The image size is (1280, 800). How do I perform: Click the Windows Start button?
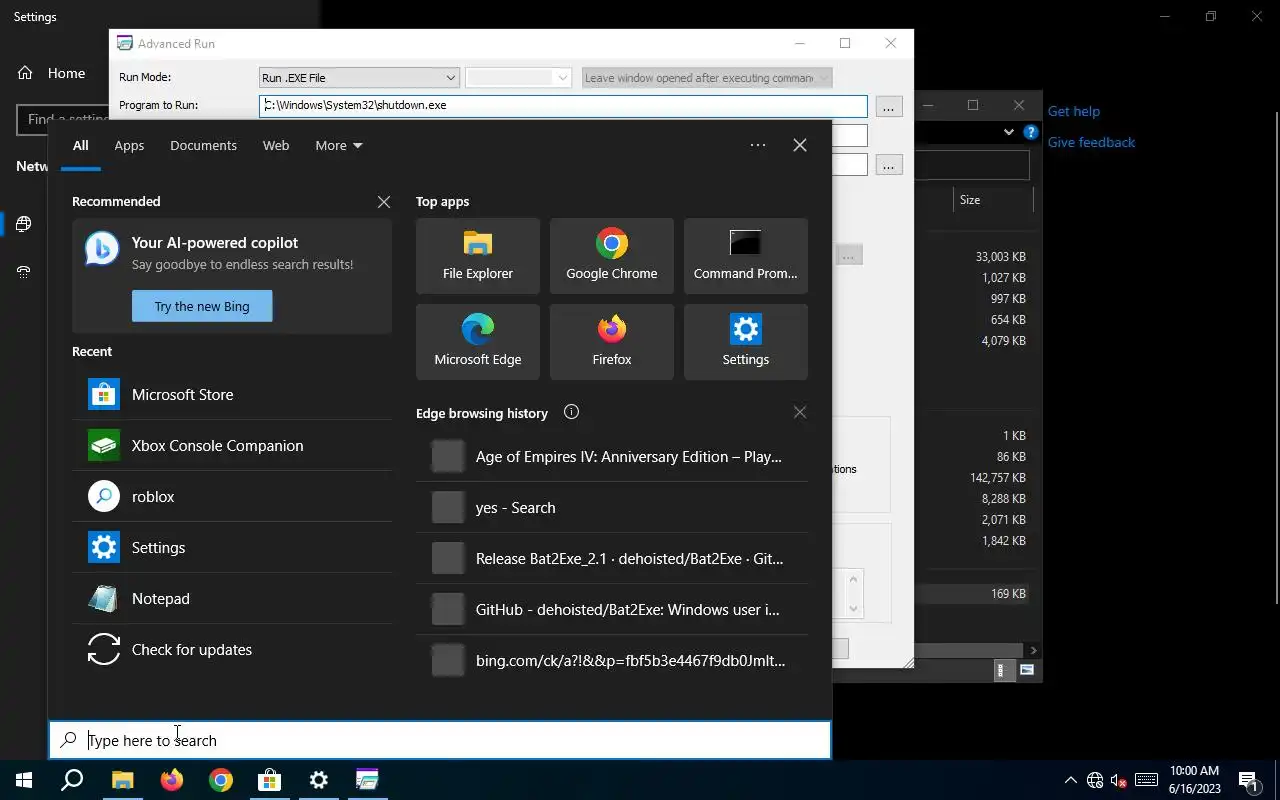24,780
